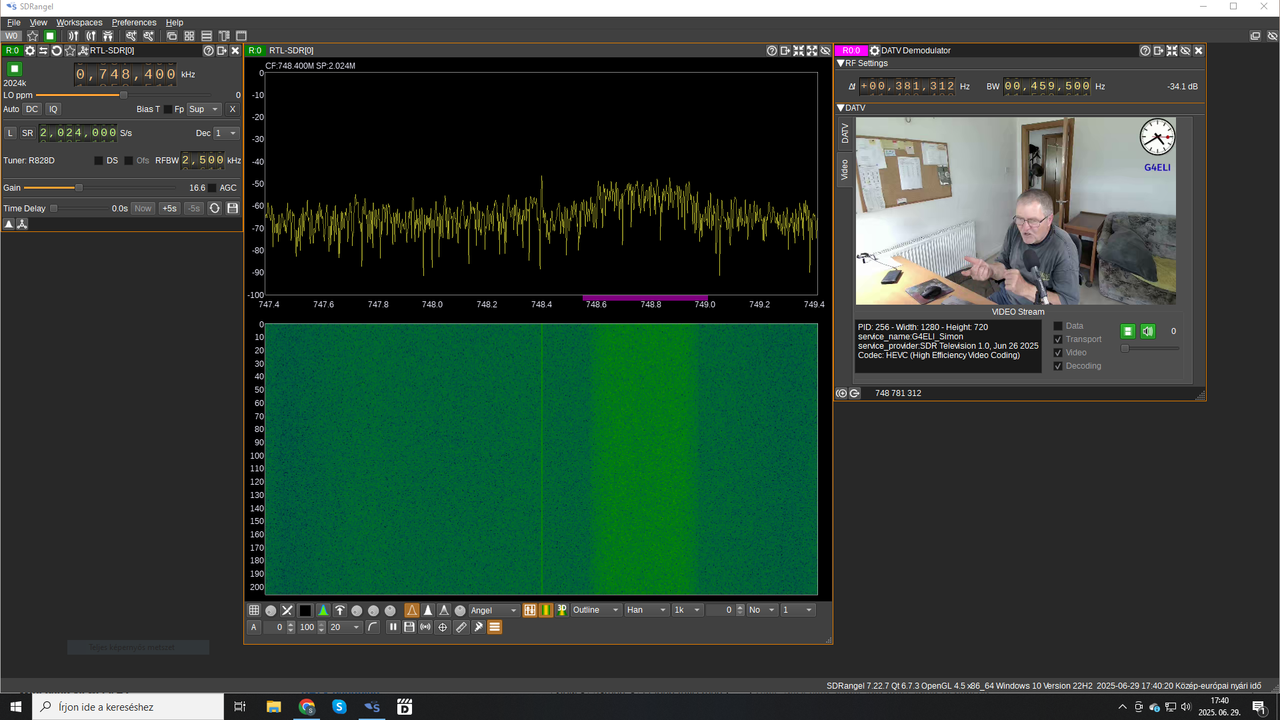
Task: Save spectrum data floppy icon in toolbar
Action: coord(409,627)
